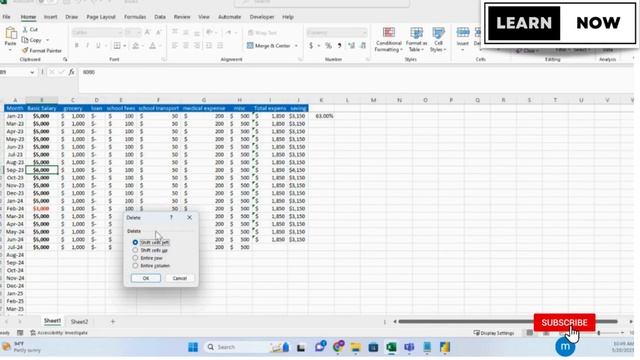Viewport: 640px width, 360px height.
Task: Expand Merge & Center dropdown arrow
Action: tap(296, 46)
